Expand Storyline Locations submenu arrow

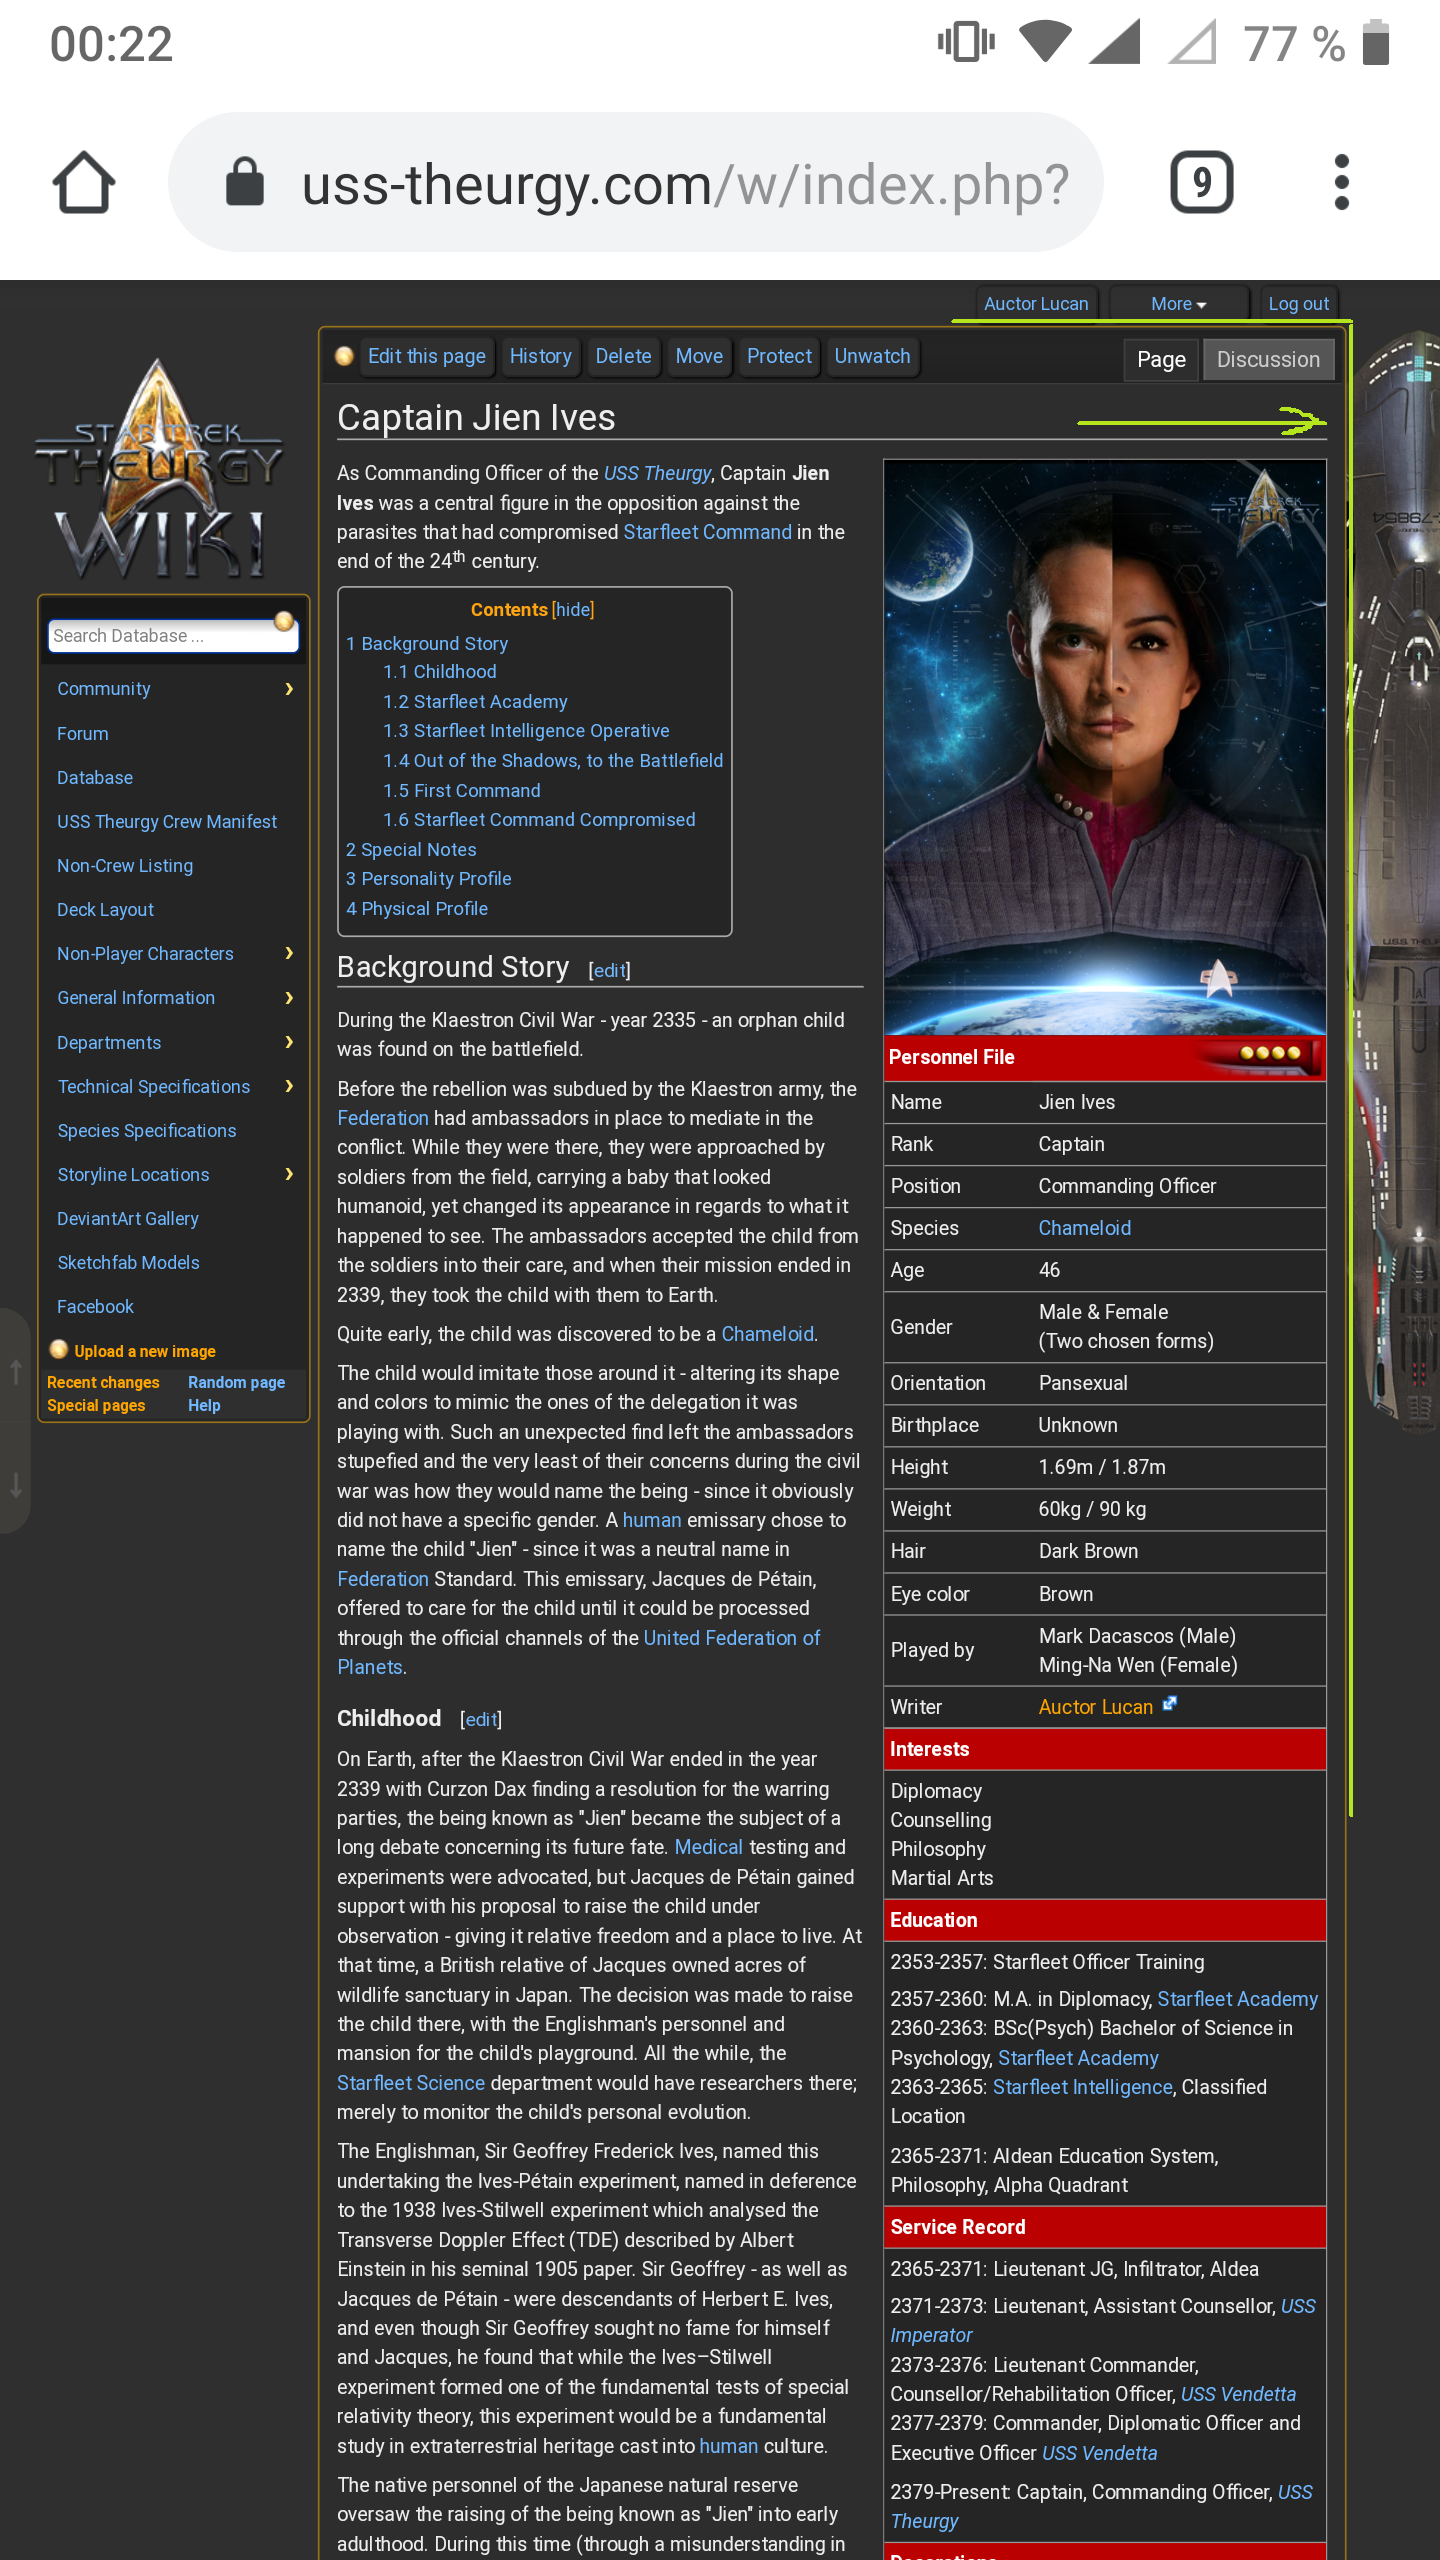pyautogui.click(x=289, y=1174)
